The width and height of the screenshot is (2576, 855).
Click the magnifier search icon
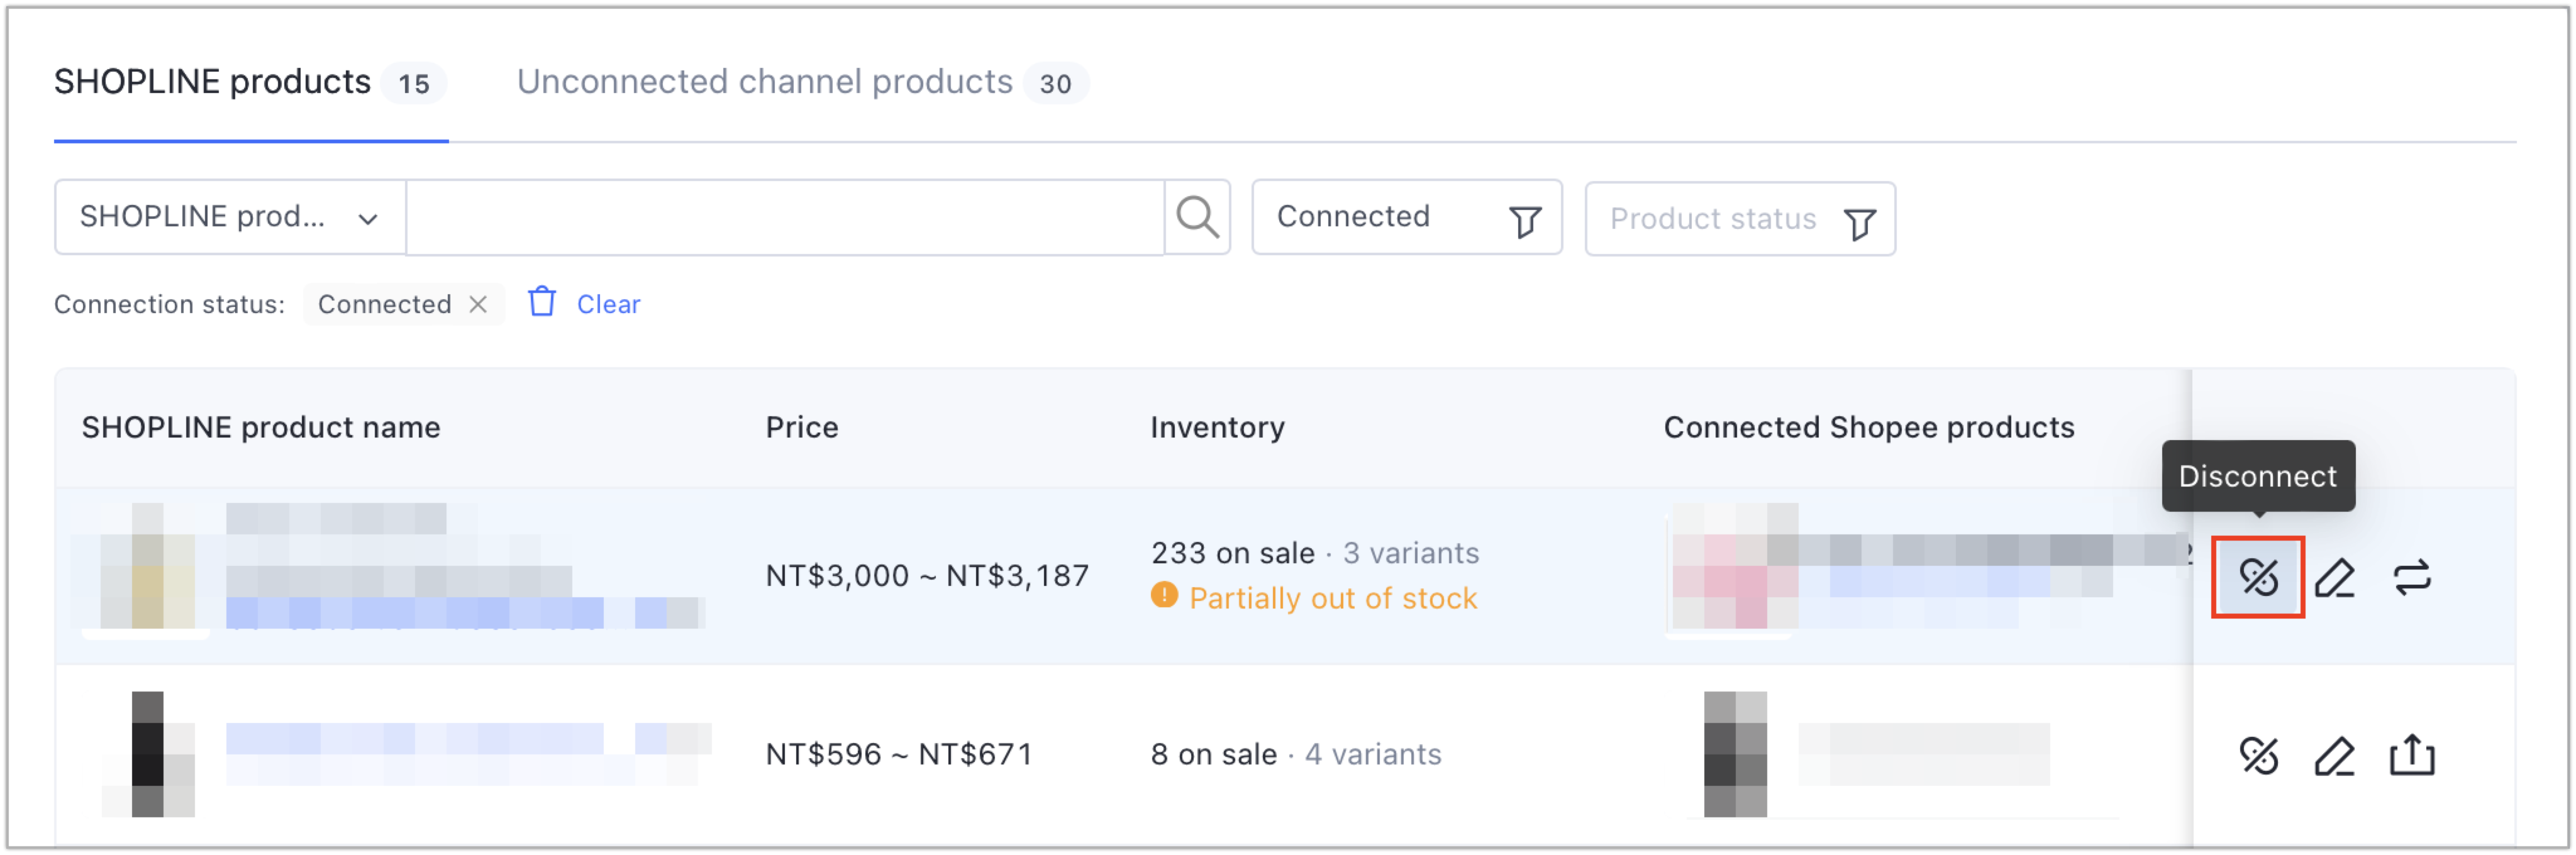point(1197,217)
